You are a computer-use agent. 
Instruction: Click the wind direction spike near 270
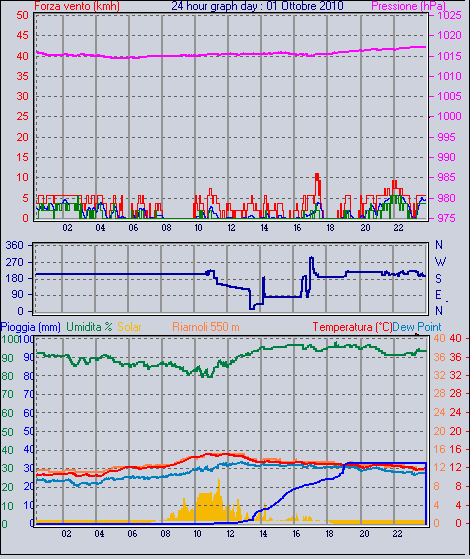[311, 258]
